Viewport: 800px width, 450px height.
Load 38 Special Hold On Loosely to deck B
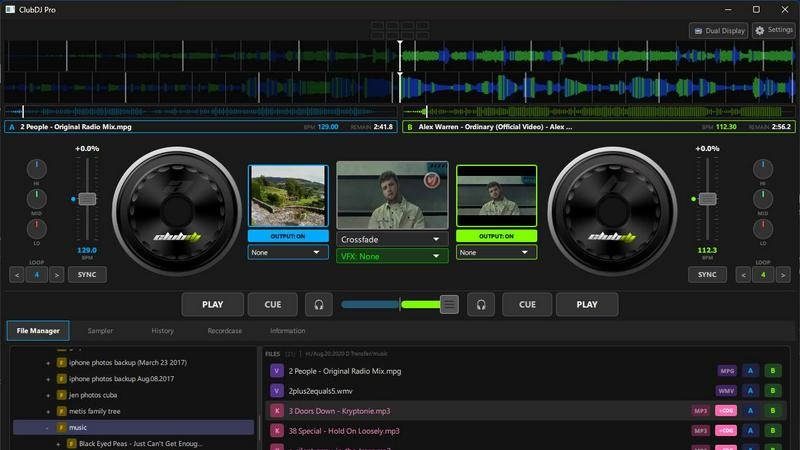pos(772,431)
